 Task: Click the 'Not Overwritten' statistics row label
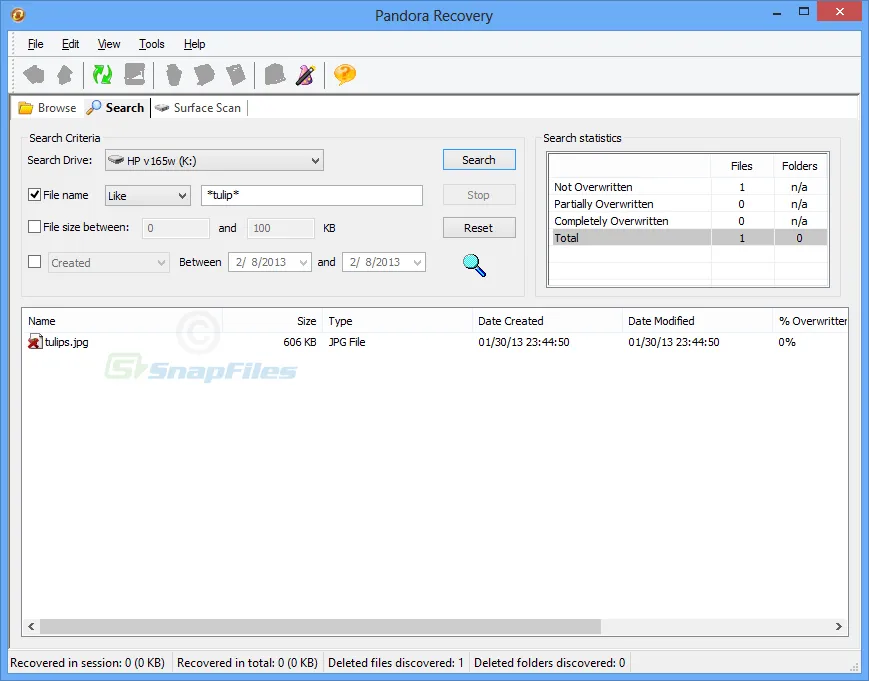click(593, 187)
